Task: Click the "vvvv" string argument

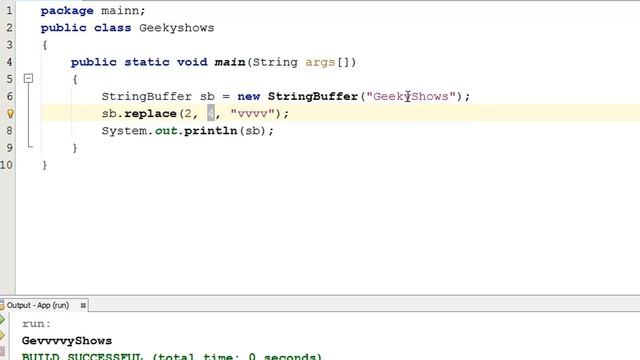Action: (252, 113)
